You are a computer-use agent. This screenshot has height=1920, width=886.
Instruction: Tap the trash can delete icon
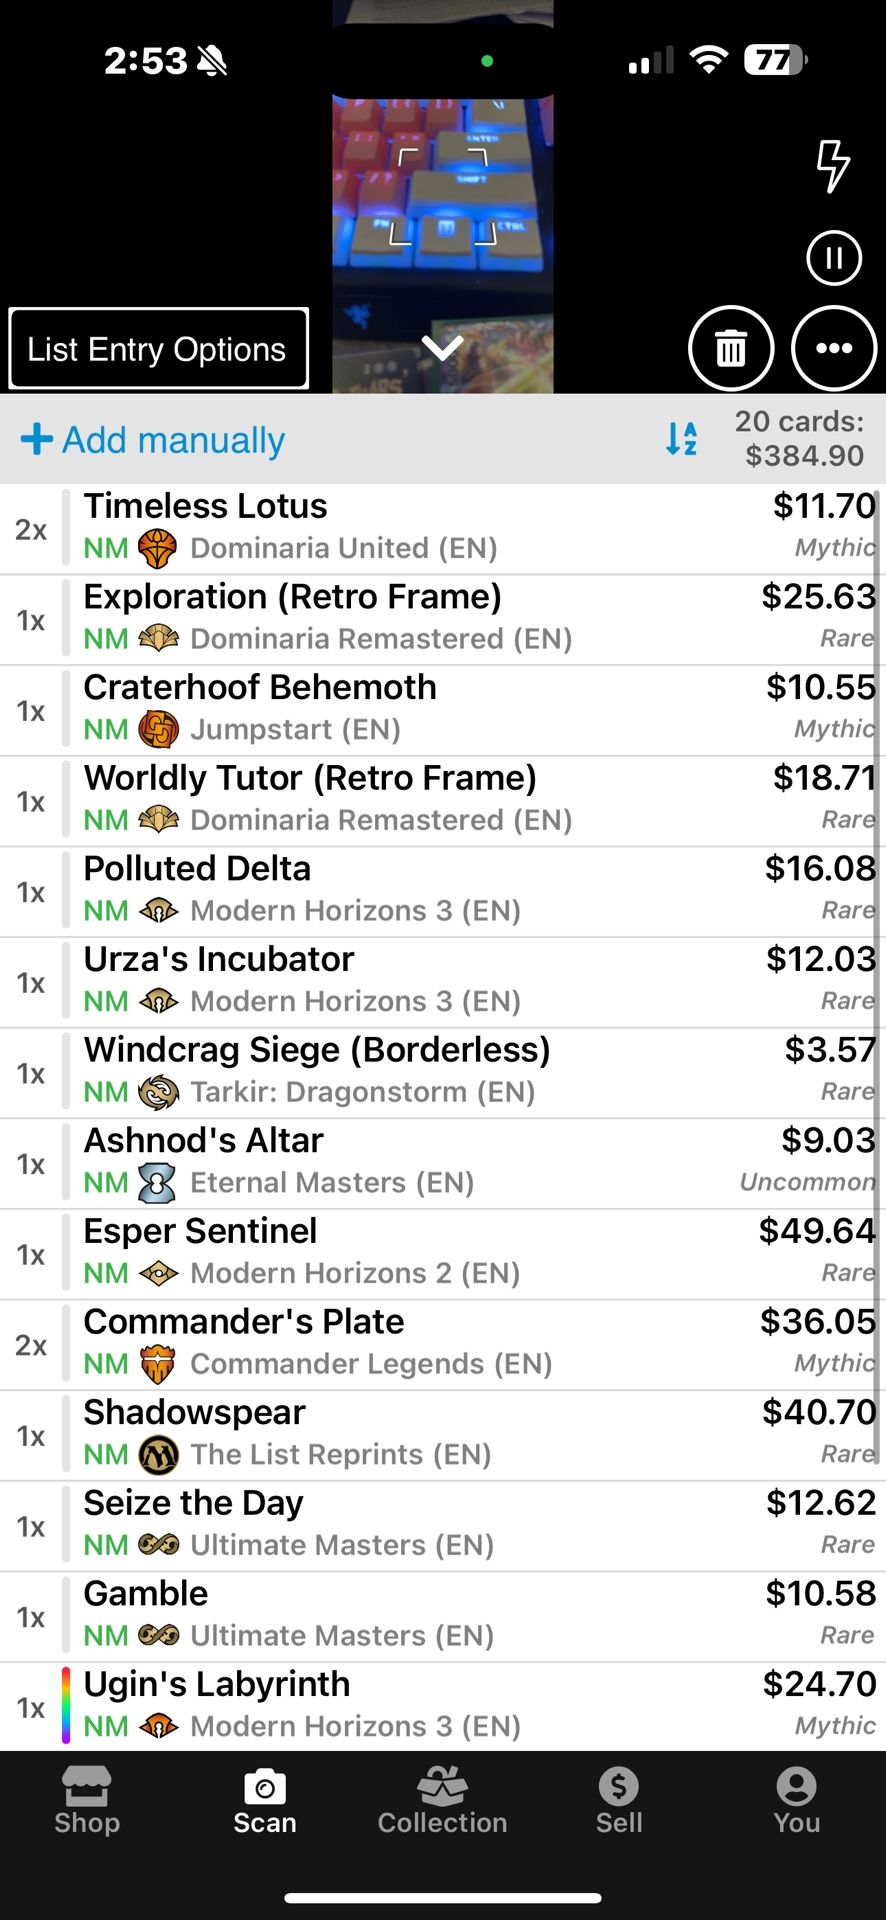point(731,348)
